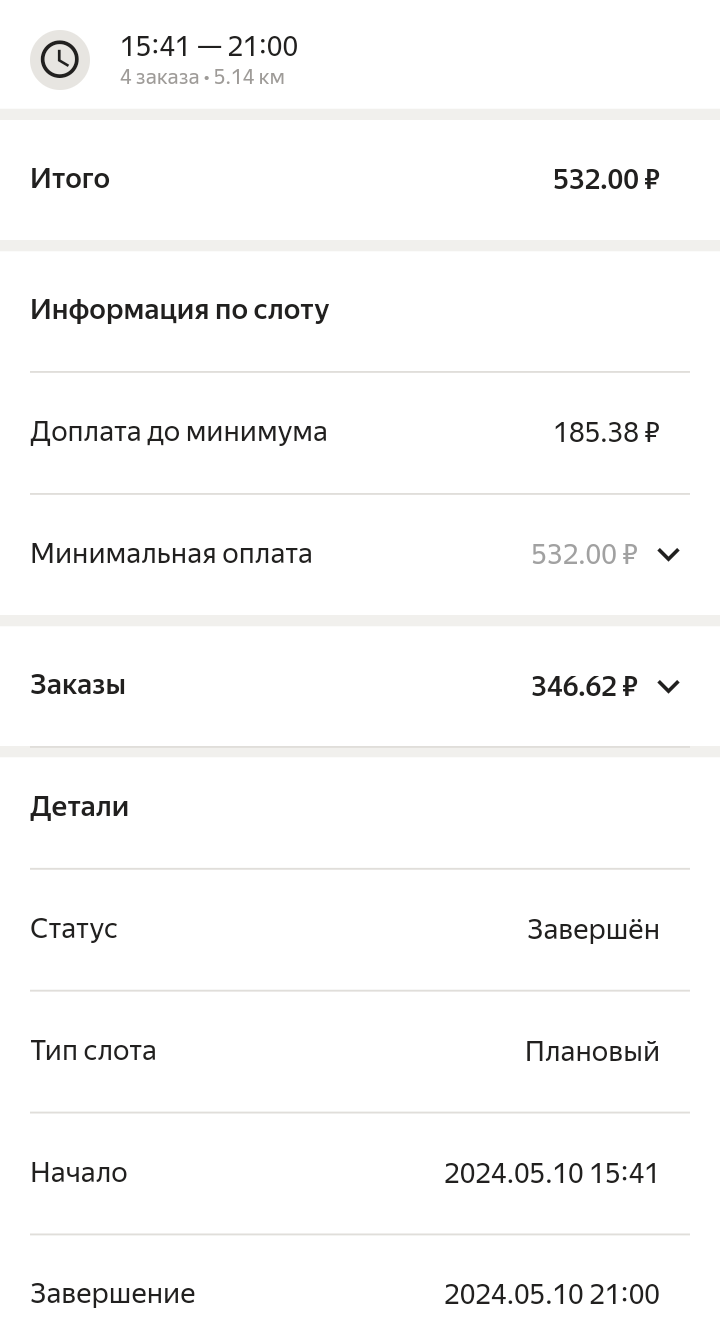Tap the Информация по слоту heading
This screenshot has width=720, height=1331.
point(180,310)
